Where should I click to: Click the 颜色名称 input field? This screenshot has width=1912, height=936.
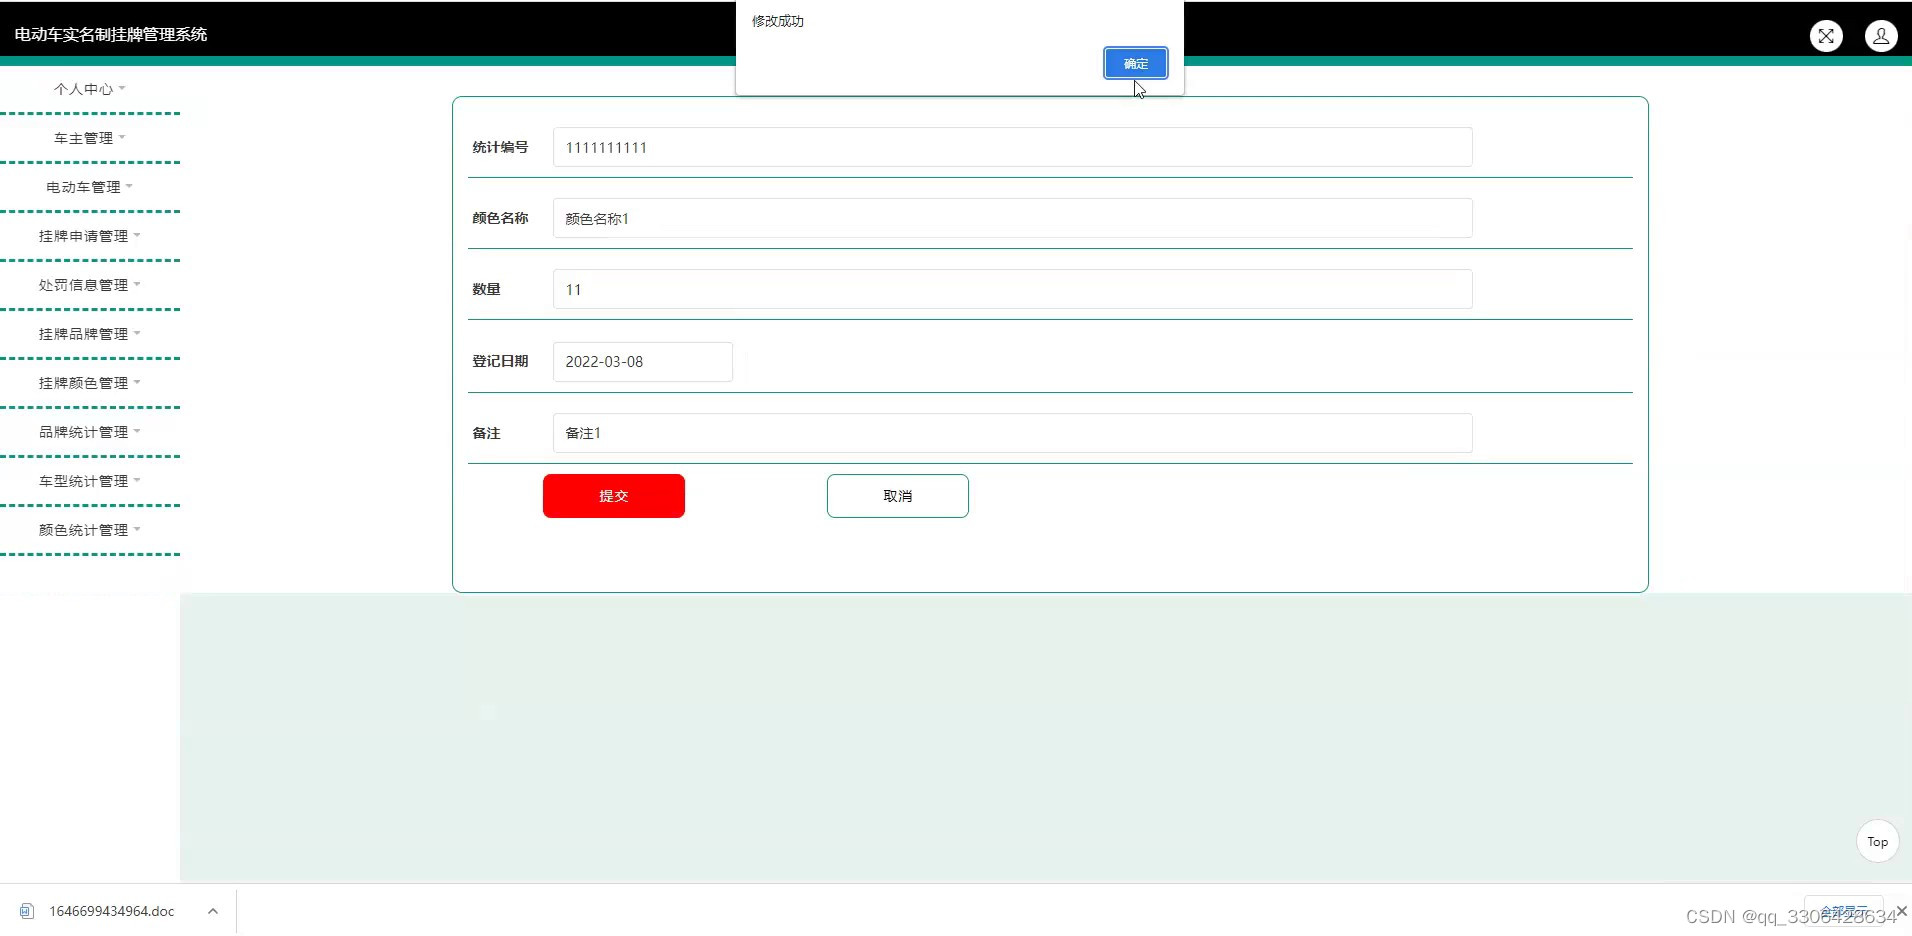1012,218
